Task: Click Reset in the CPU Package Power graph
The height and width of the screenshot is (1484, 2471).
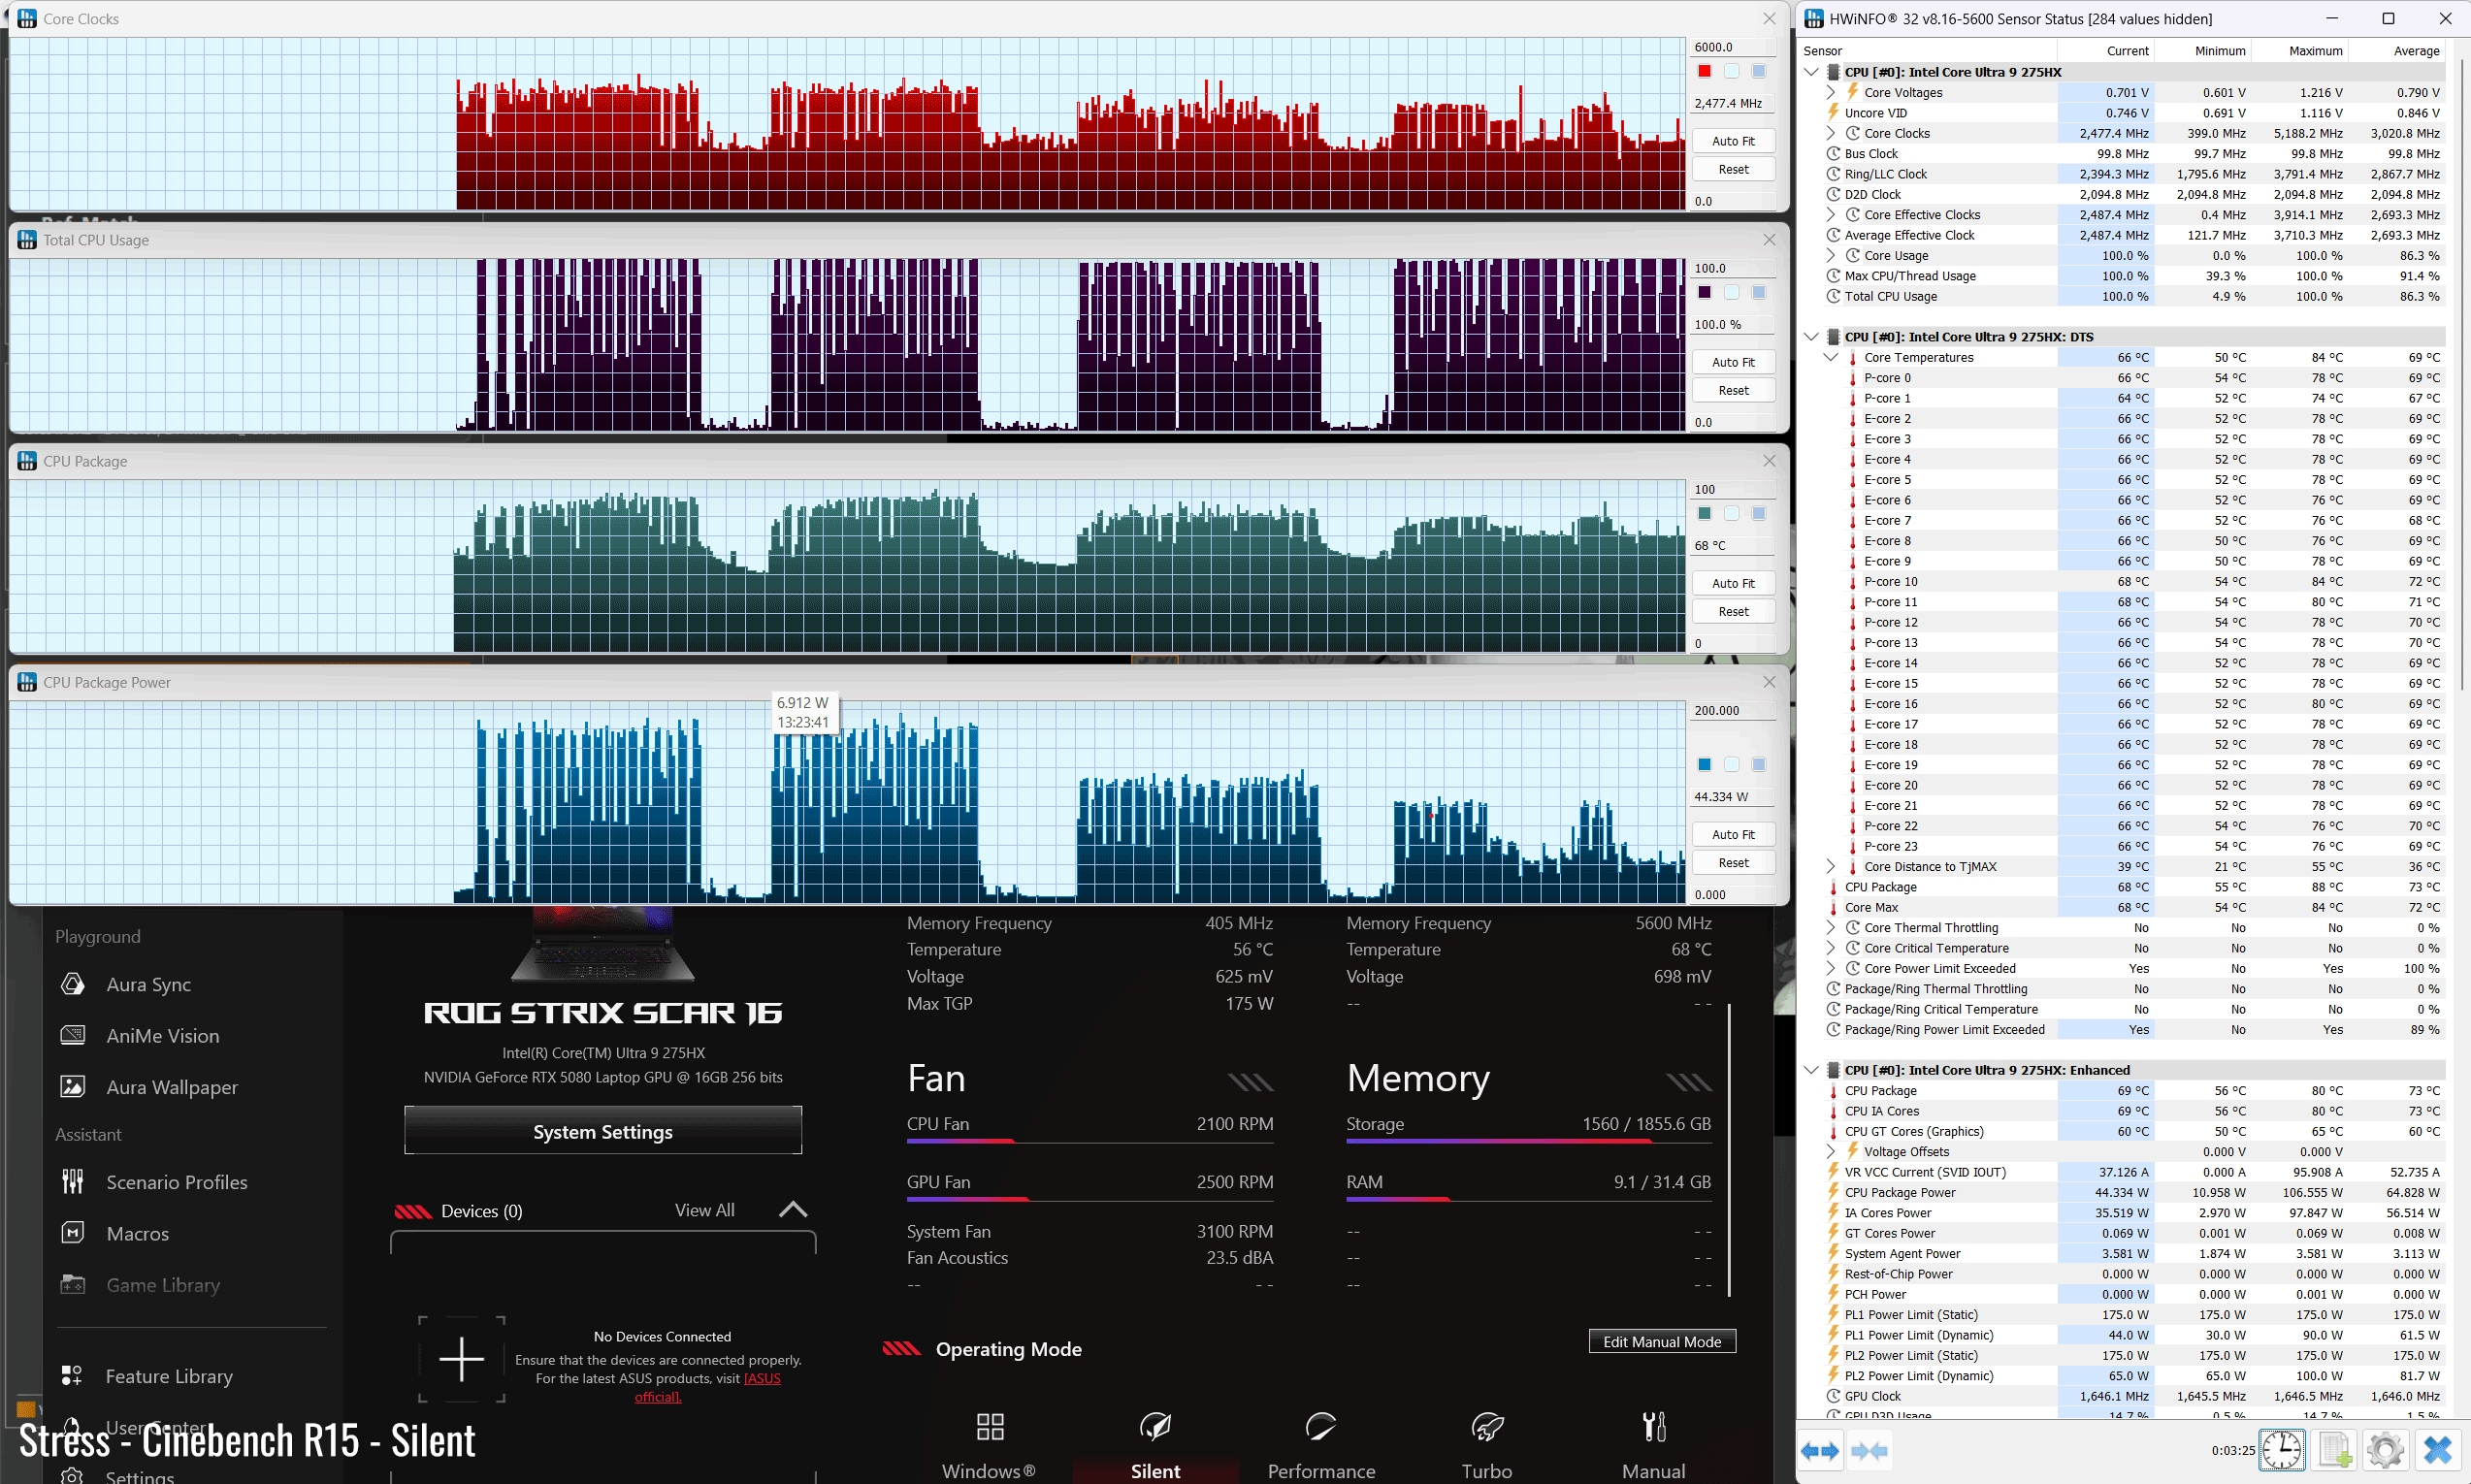Action: [1733, 862]
